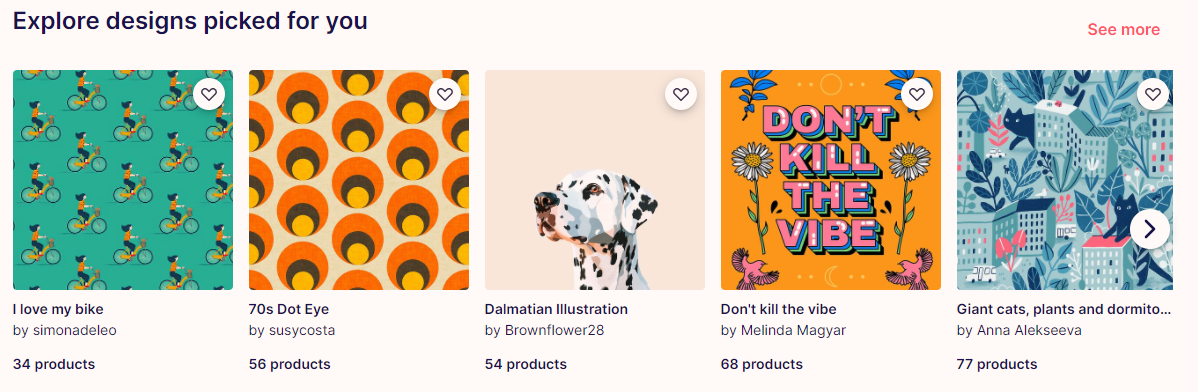1198x392 pixels.
Task: Open the See more link
Action: click(1123, 30)
